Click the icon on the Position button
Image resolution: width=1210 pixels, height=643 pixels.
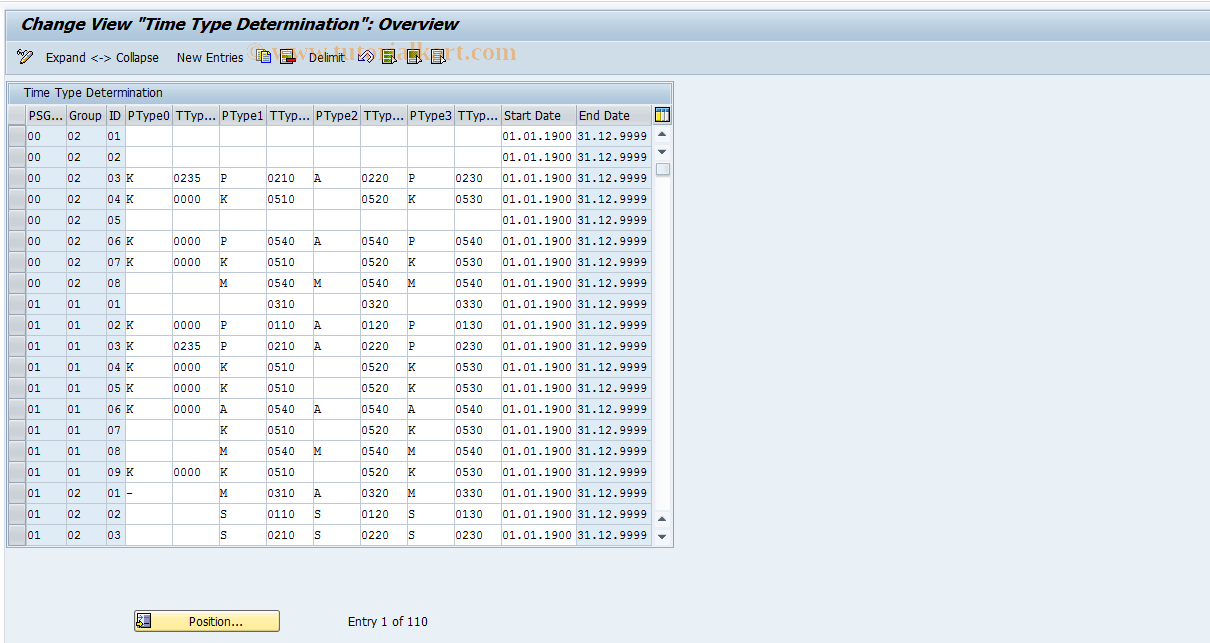(144, 621)
